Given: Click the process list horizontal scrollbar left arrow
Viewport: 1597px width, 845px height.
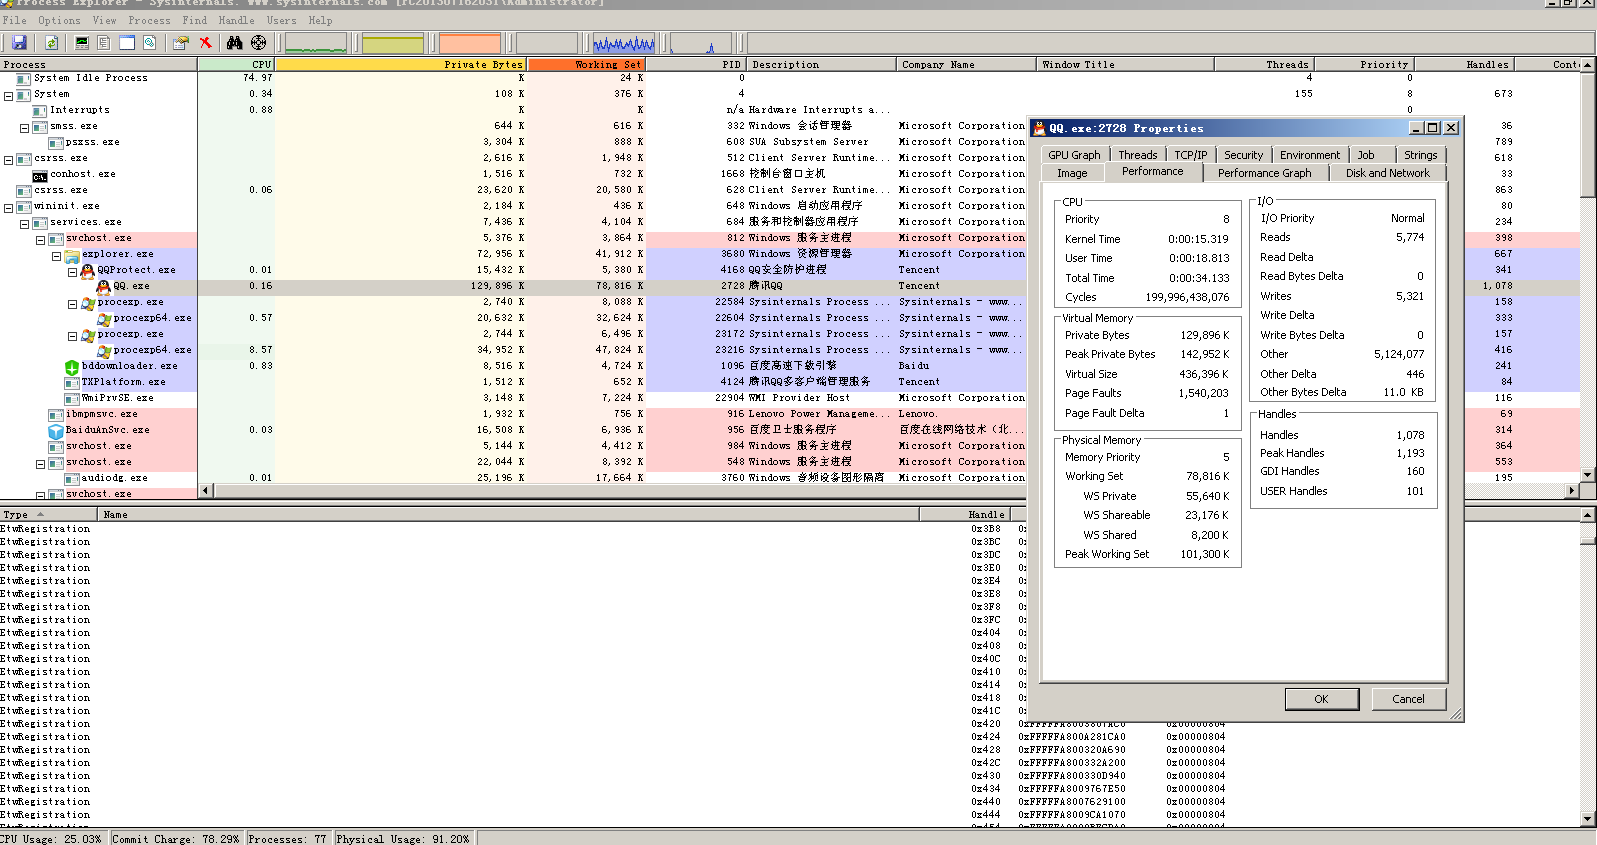Looking at the screenshot, I should click(206, 490).
